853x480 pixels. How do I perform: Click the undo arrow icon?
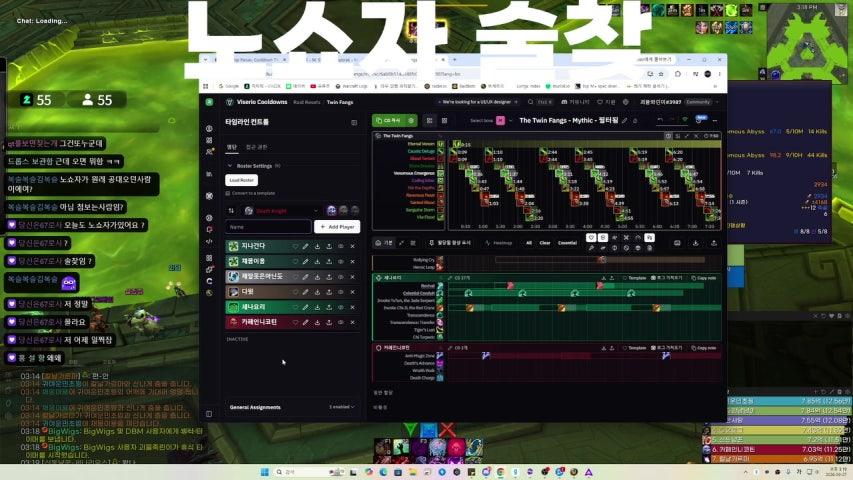point(660,120)
